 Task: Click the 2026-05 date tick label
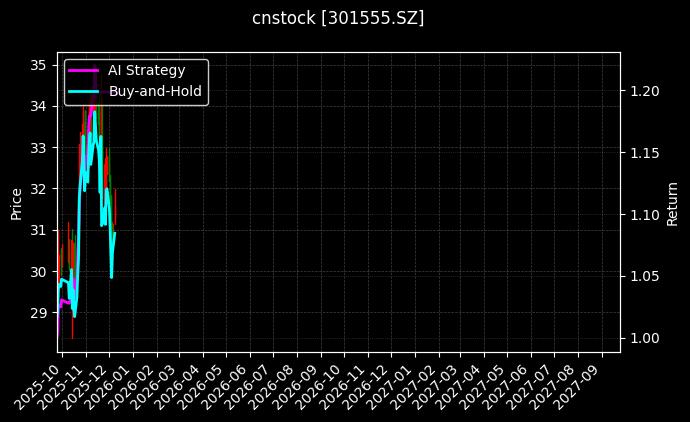pos(202,388)
